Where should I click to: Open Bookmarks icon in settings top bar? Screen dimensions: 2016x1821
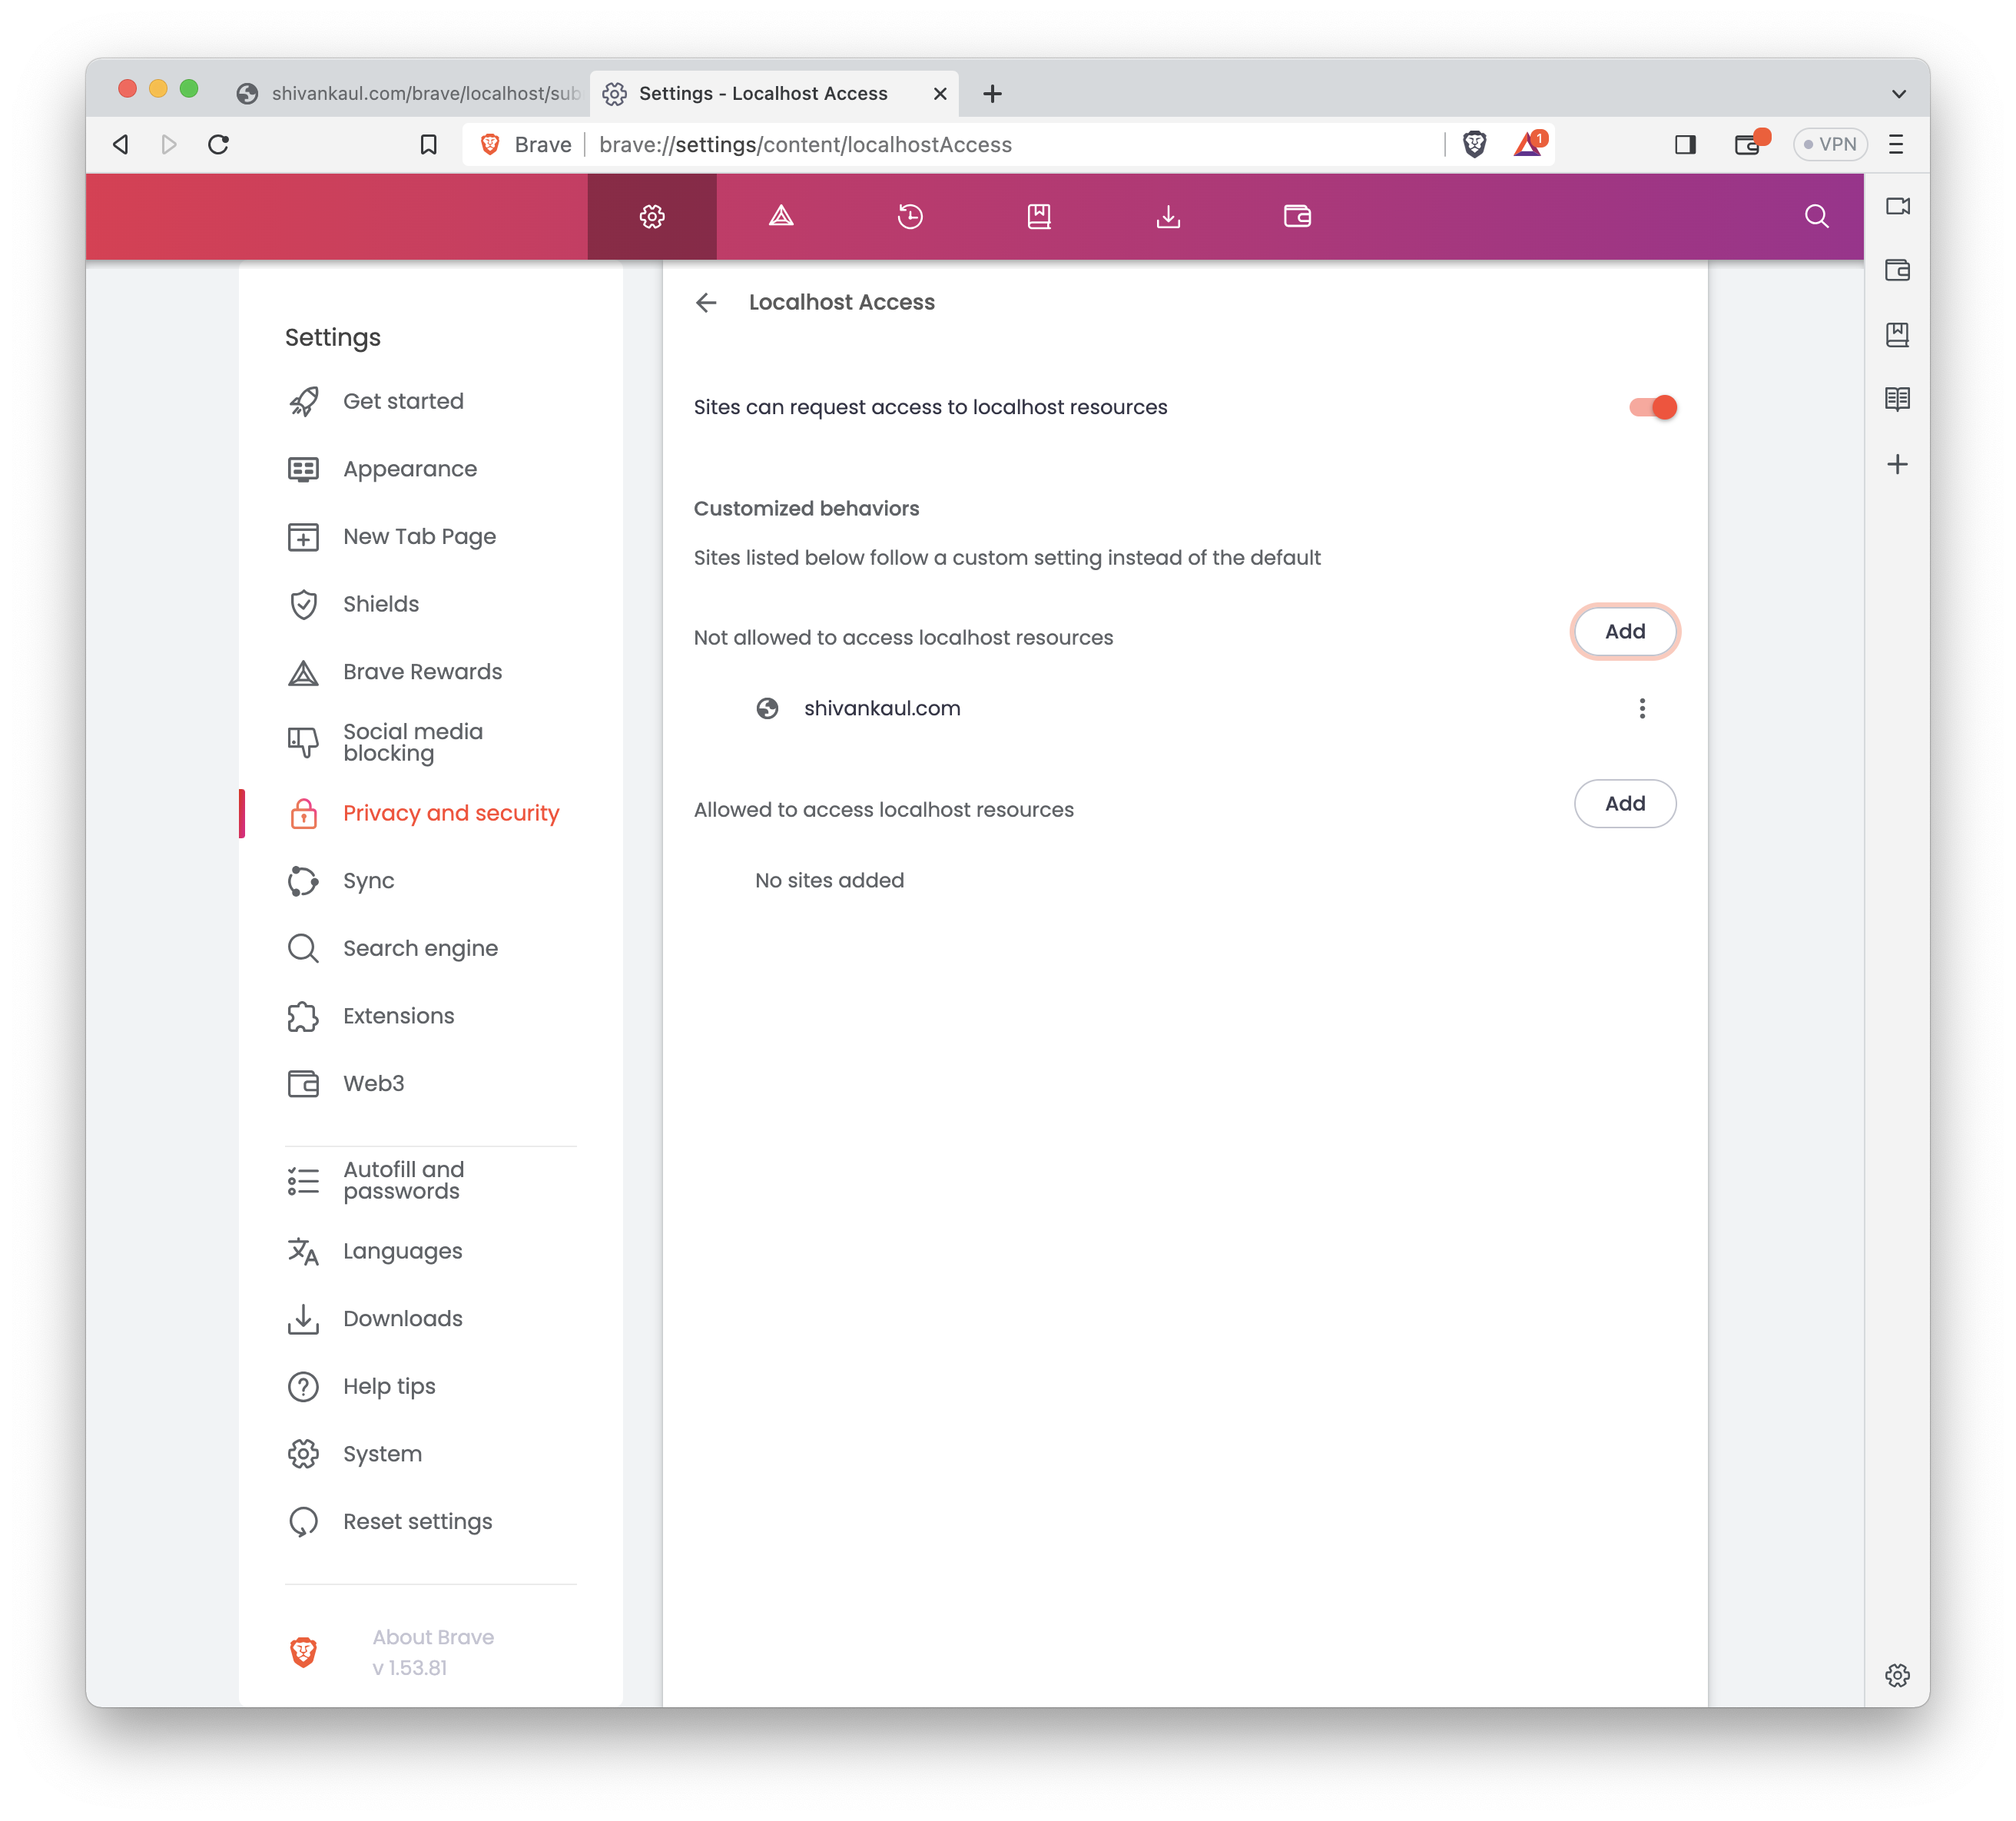(1039, 216)
